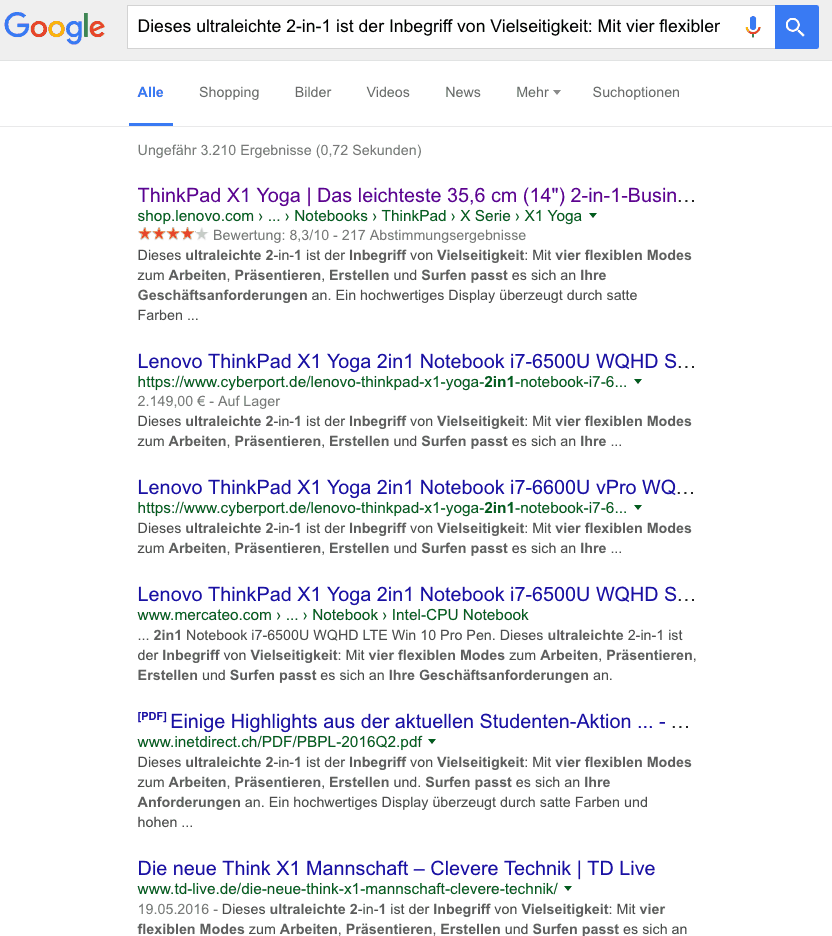Expand the Mehr dropdown menu
The image size is (832, 936).
tap(538, 92)
